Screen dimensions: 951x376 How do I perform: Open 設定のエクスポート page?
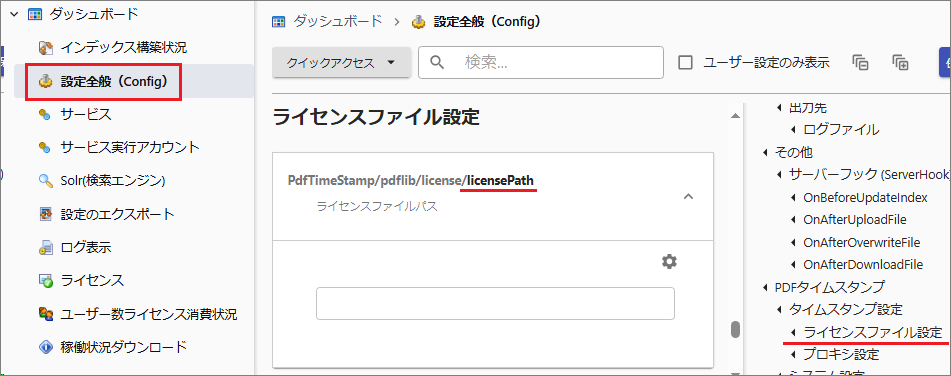[x=117, y=214]
